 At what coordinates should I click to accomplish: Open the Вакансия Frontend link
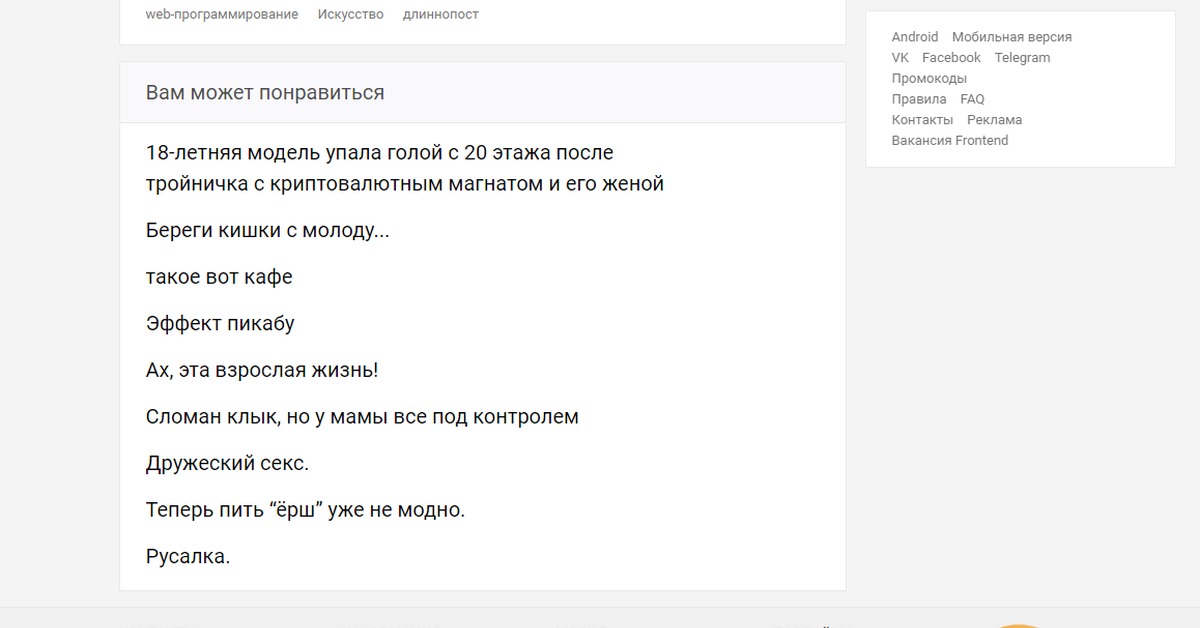(x=950, y=141)
